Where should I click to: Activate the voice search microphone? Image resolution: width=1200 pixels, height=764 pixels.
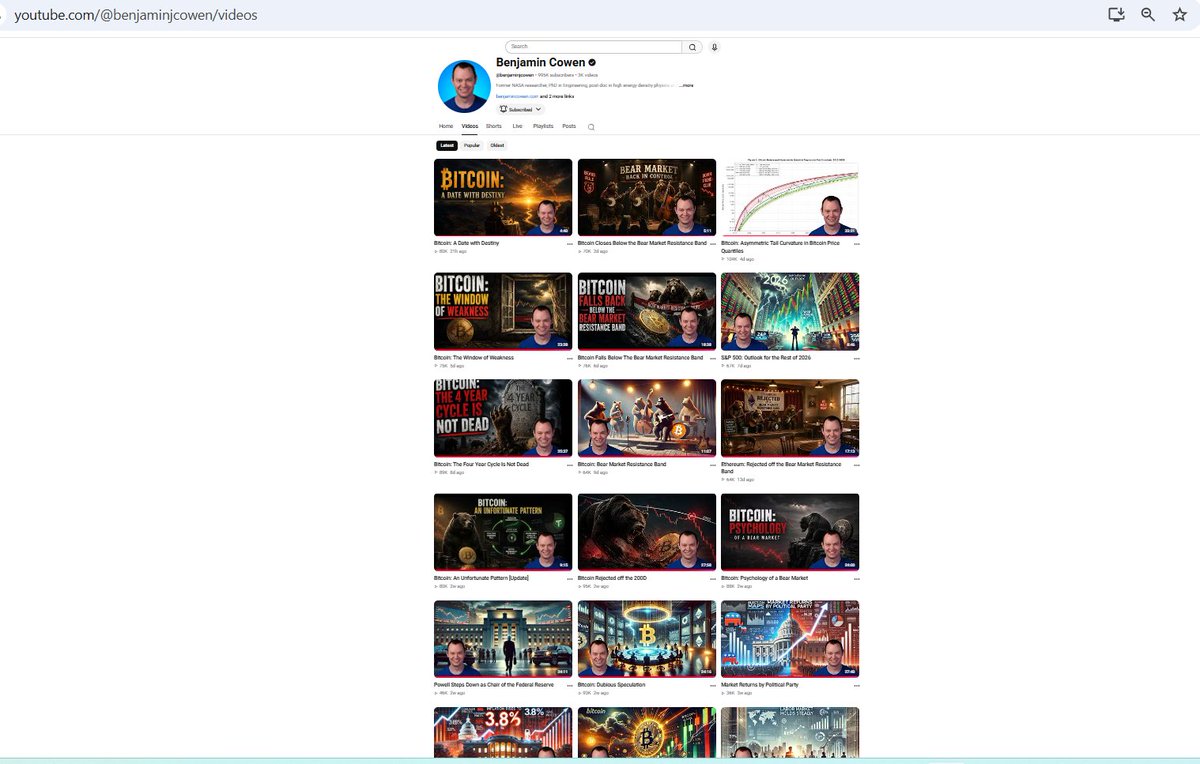click(714, 47)
